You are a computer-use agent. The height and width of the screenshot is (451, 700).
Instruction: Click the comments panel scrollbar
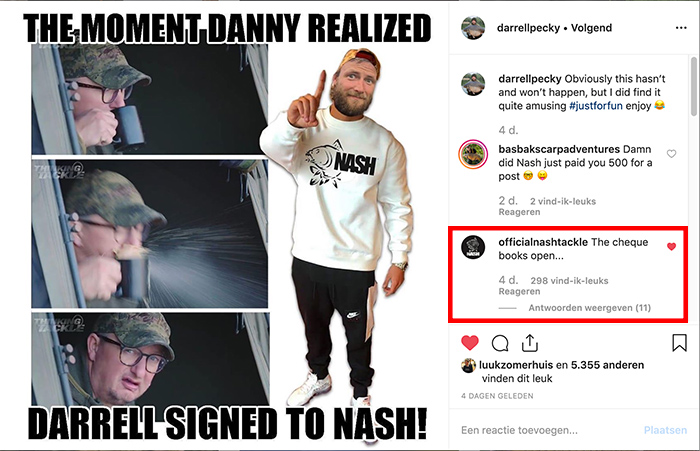pyautogui.click(x=694, y=86)
